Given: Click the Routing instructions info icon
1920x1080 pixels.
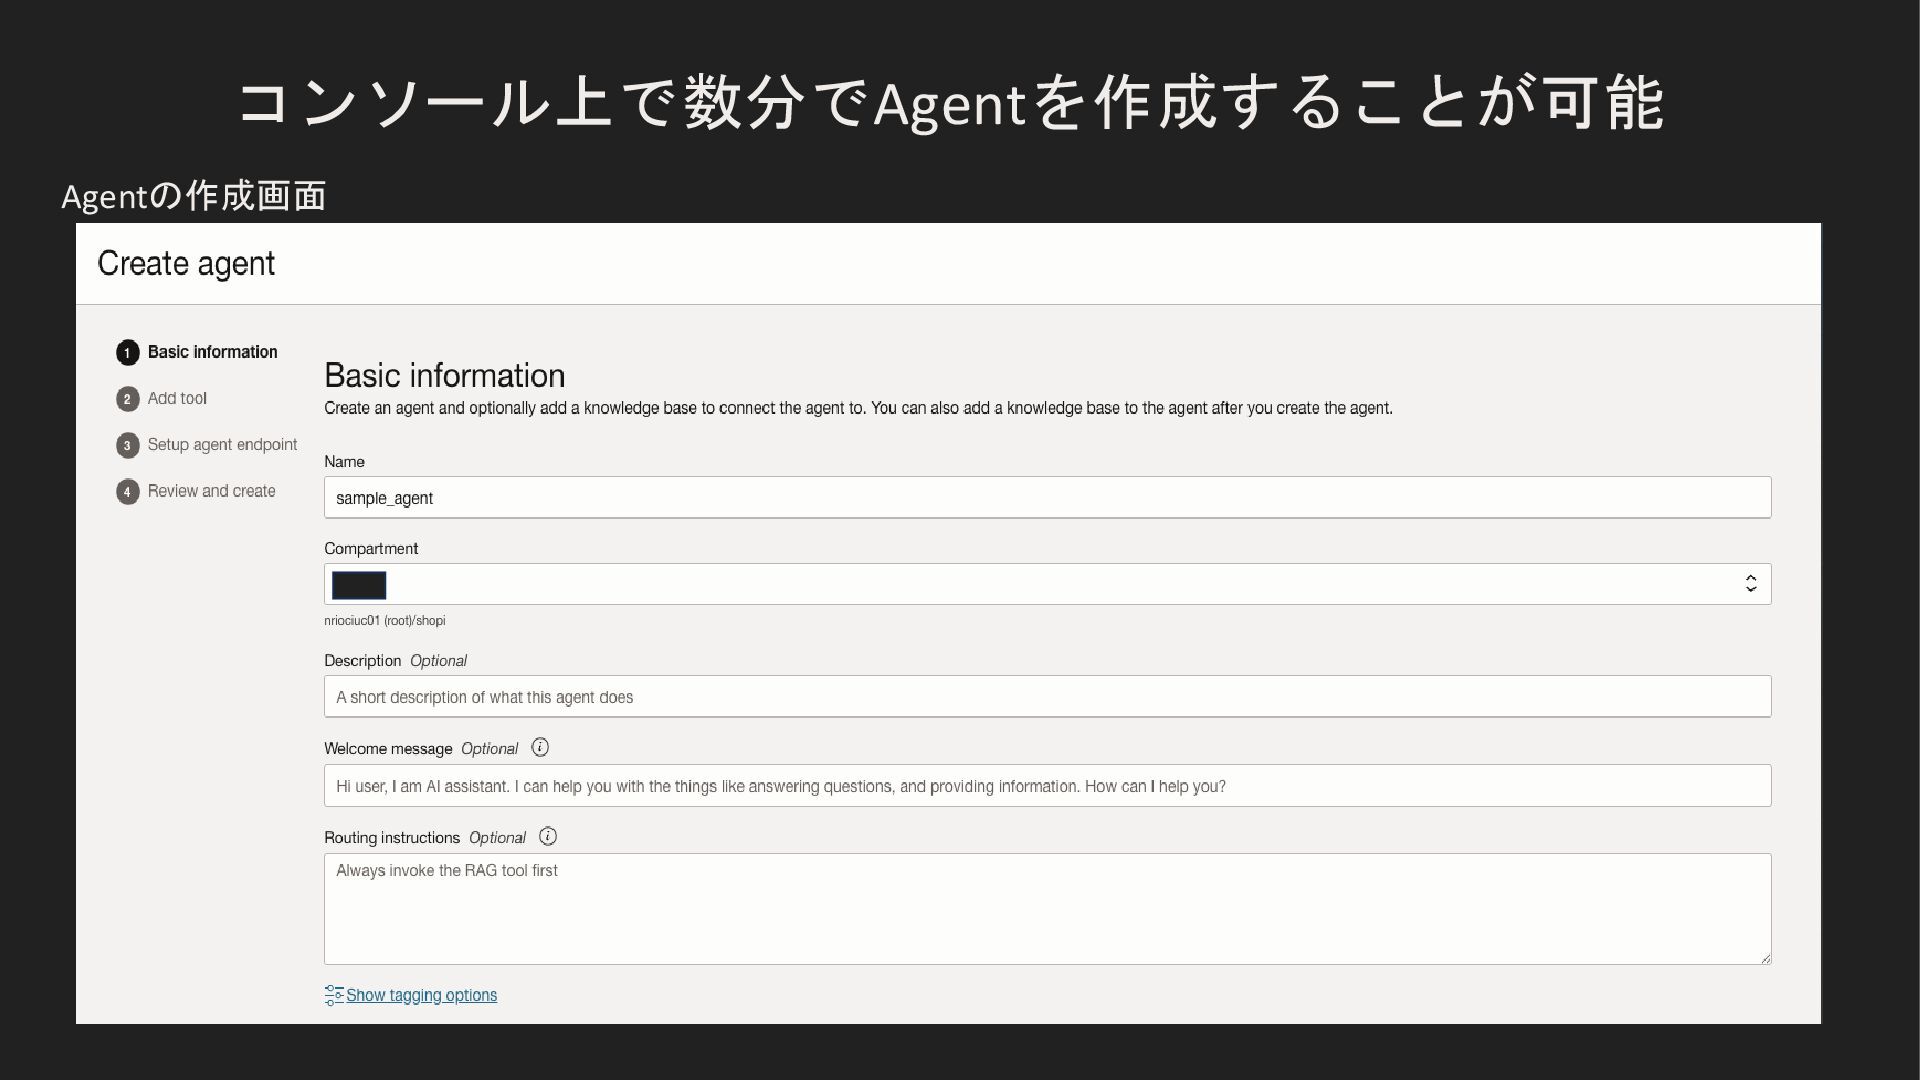Looking at the screenshot, I should [548, 836].
